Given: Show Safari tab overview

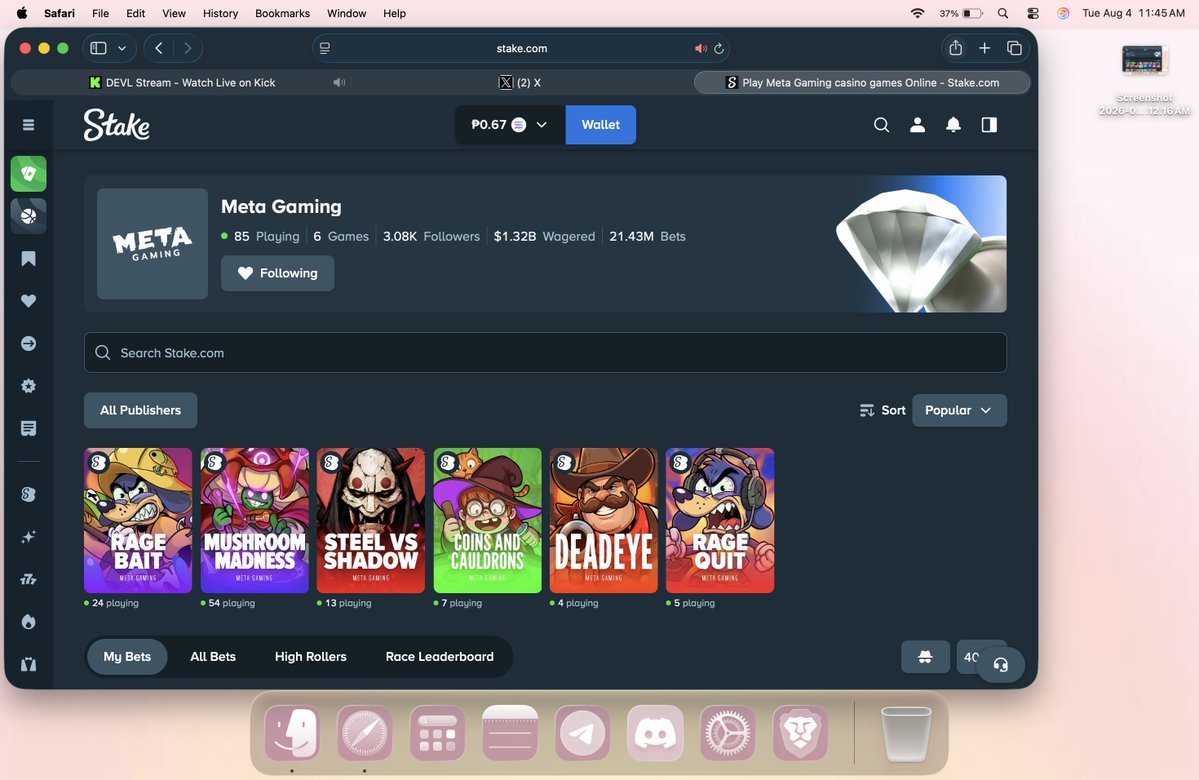Looking at the screenshot, I should tap(1014, 48).
